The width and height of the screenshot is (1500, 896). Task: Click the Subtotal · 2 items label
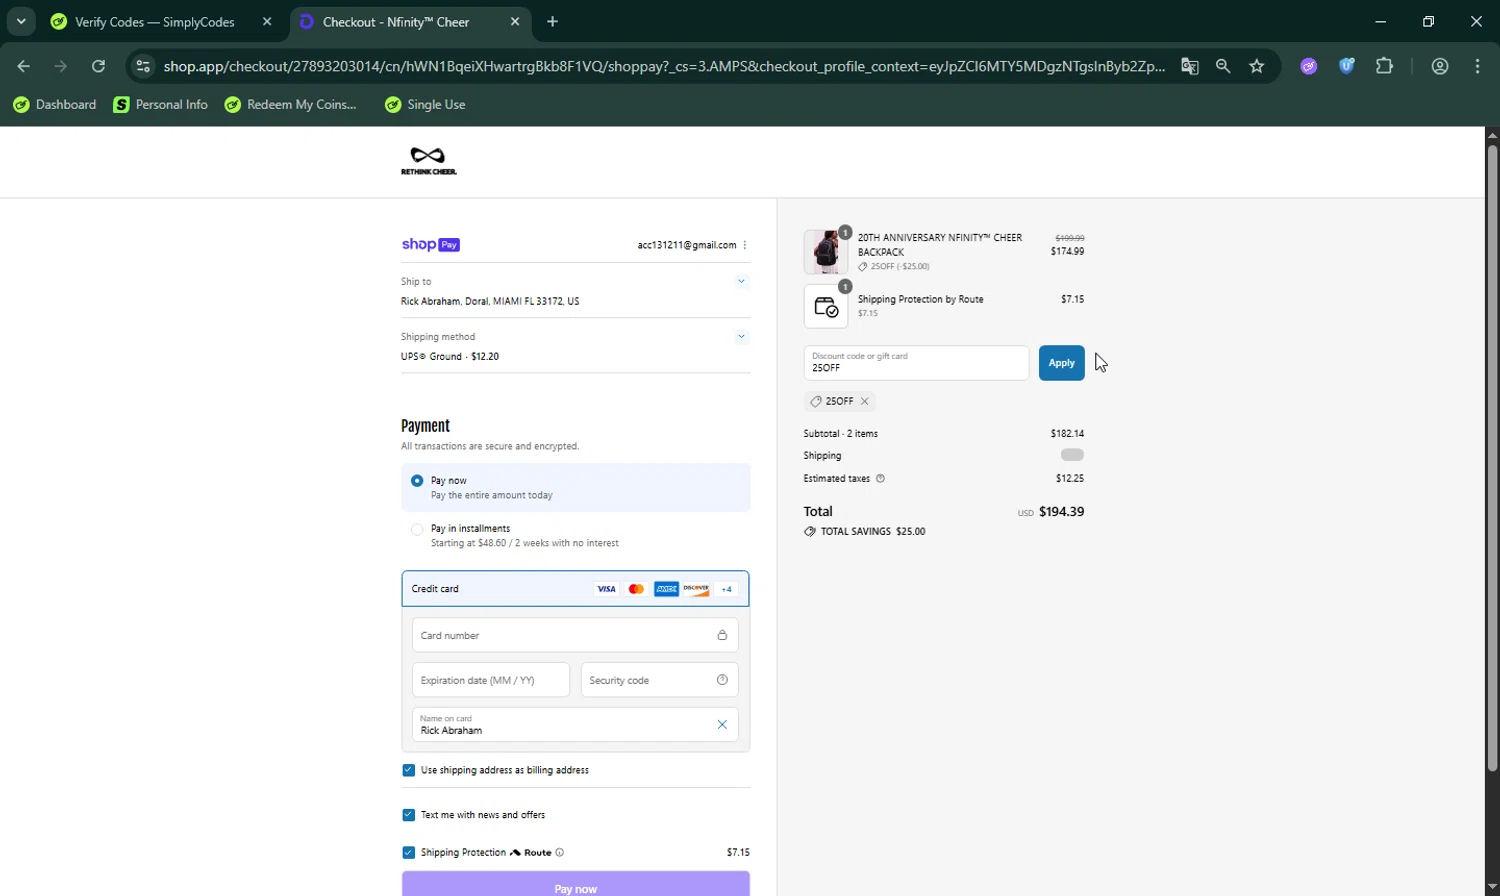pos(840,434)
